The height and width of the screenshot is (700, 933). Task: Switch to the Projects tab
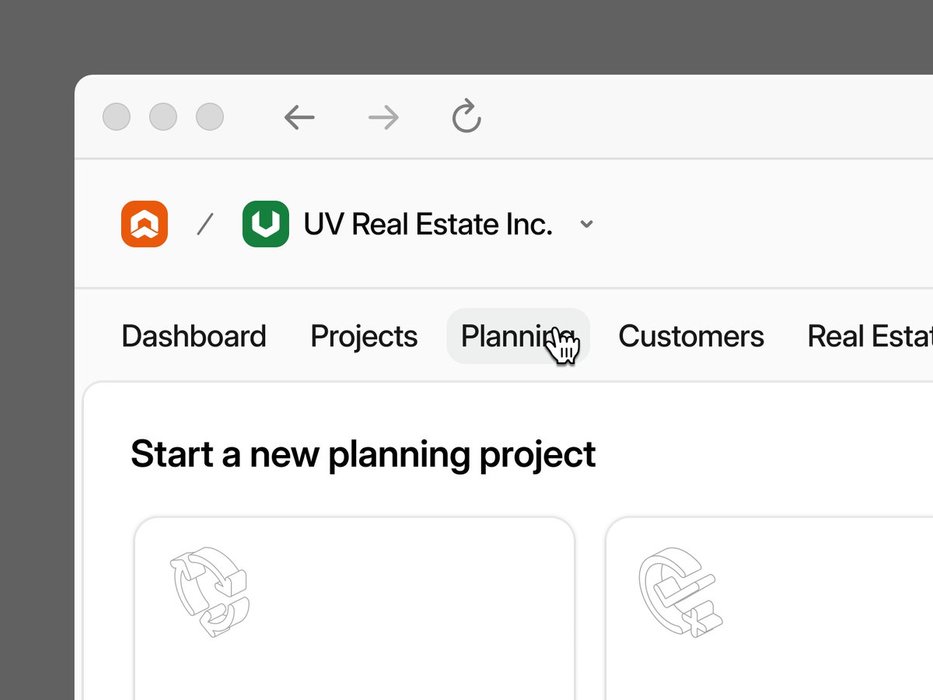tap(364, 336)
